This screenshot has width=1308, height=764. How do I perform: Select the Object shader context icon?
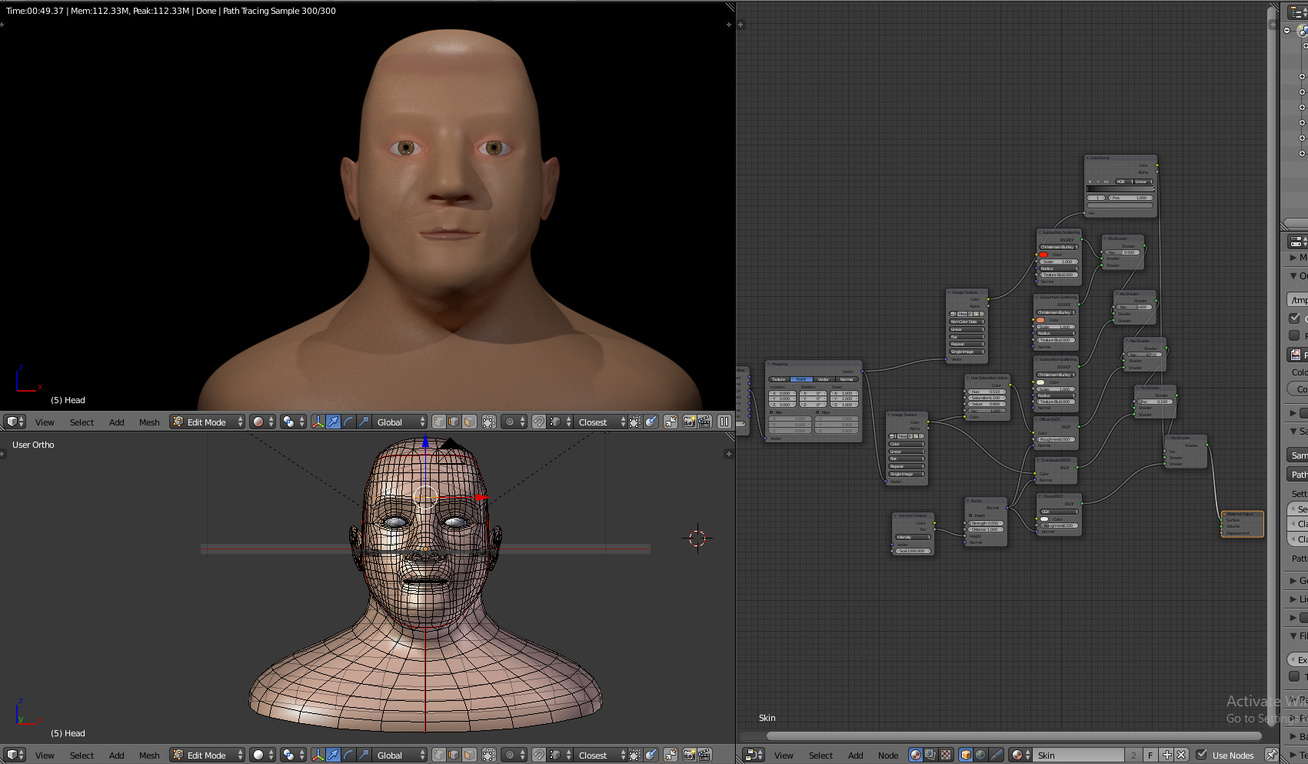(964, 755)
